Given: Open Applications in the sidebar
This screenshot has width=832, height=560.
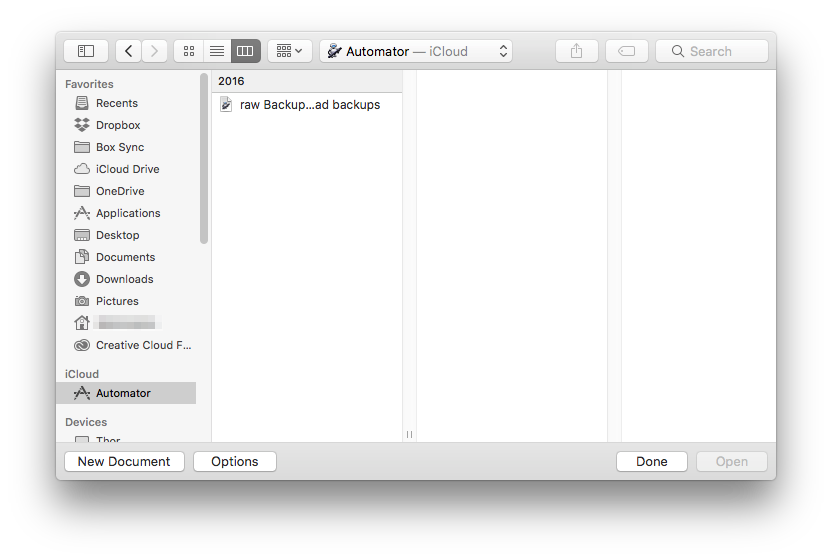Looking at the screenshot, I should pos(127,213).
